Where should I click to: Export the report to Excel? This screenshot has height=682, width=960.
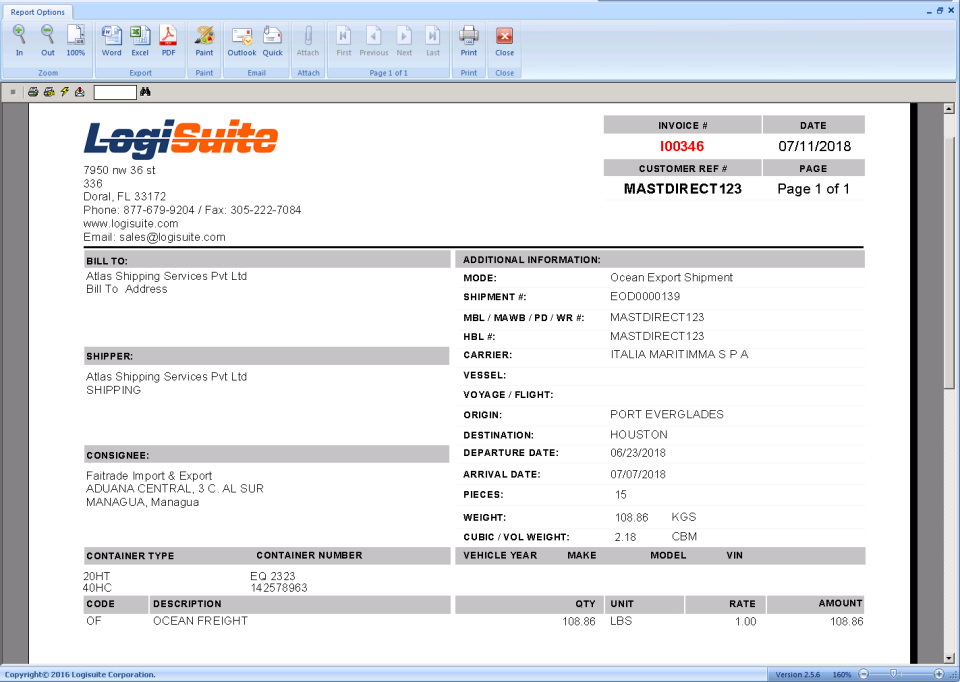pyautogui.click(x=140, y=40)
